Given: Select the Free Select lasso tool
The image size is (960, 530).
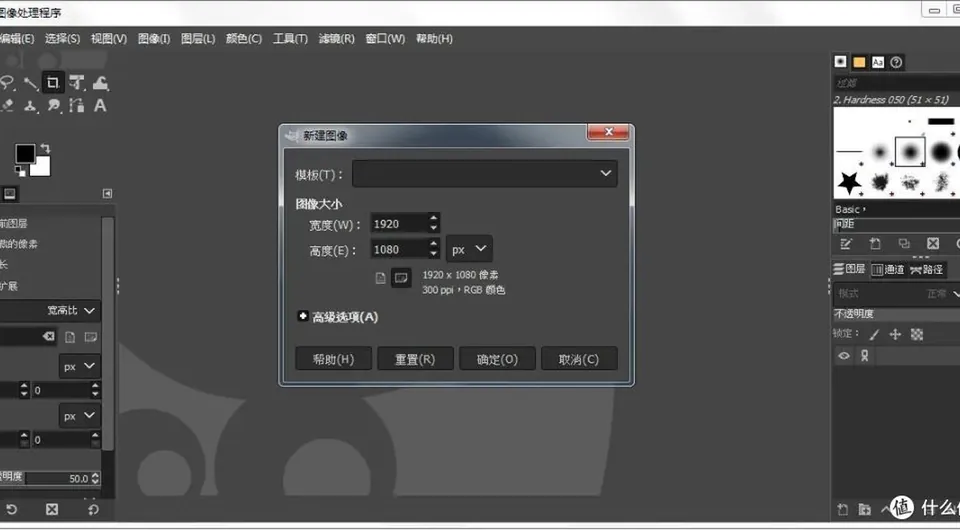Looking at the screenshot, I should point(7,83).
